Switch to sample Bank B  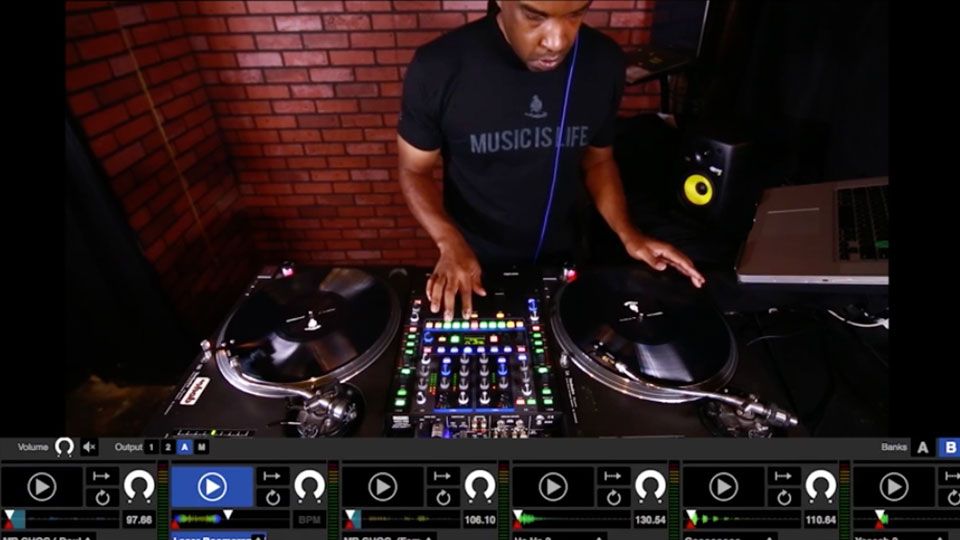(950, 448)
